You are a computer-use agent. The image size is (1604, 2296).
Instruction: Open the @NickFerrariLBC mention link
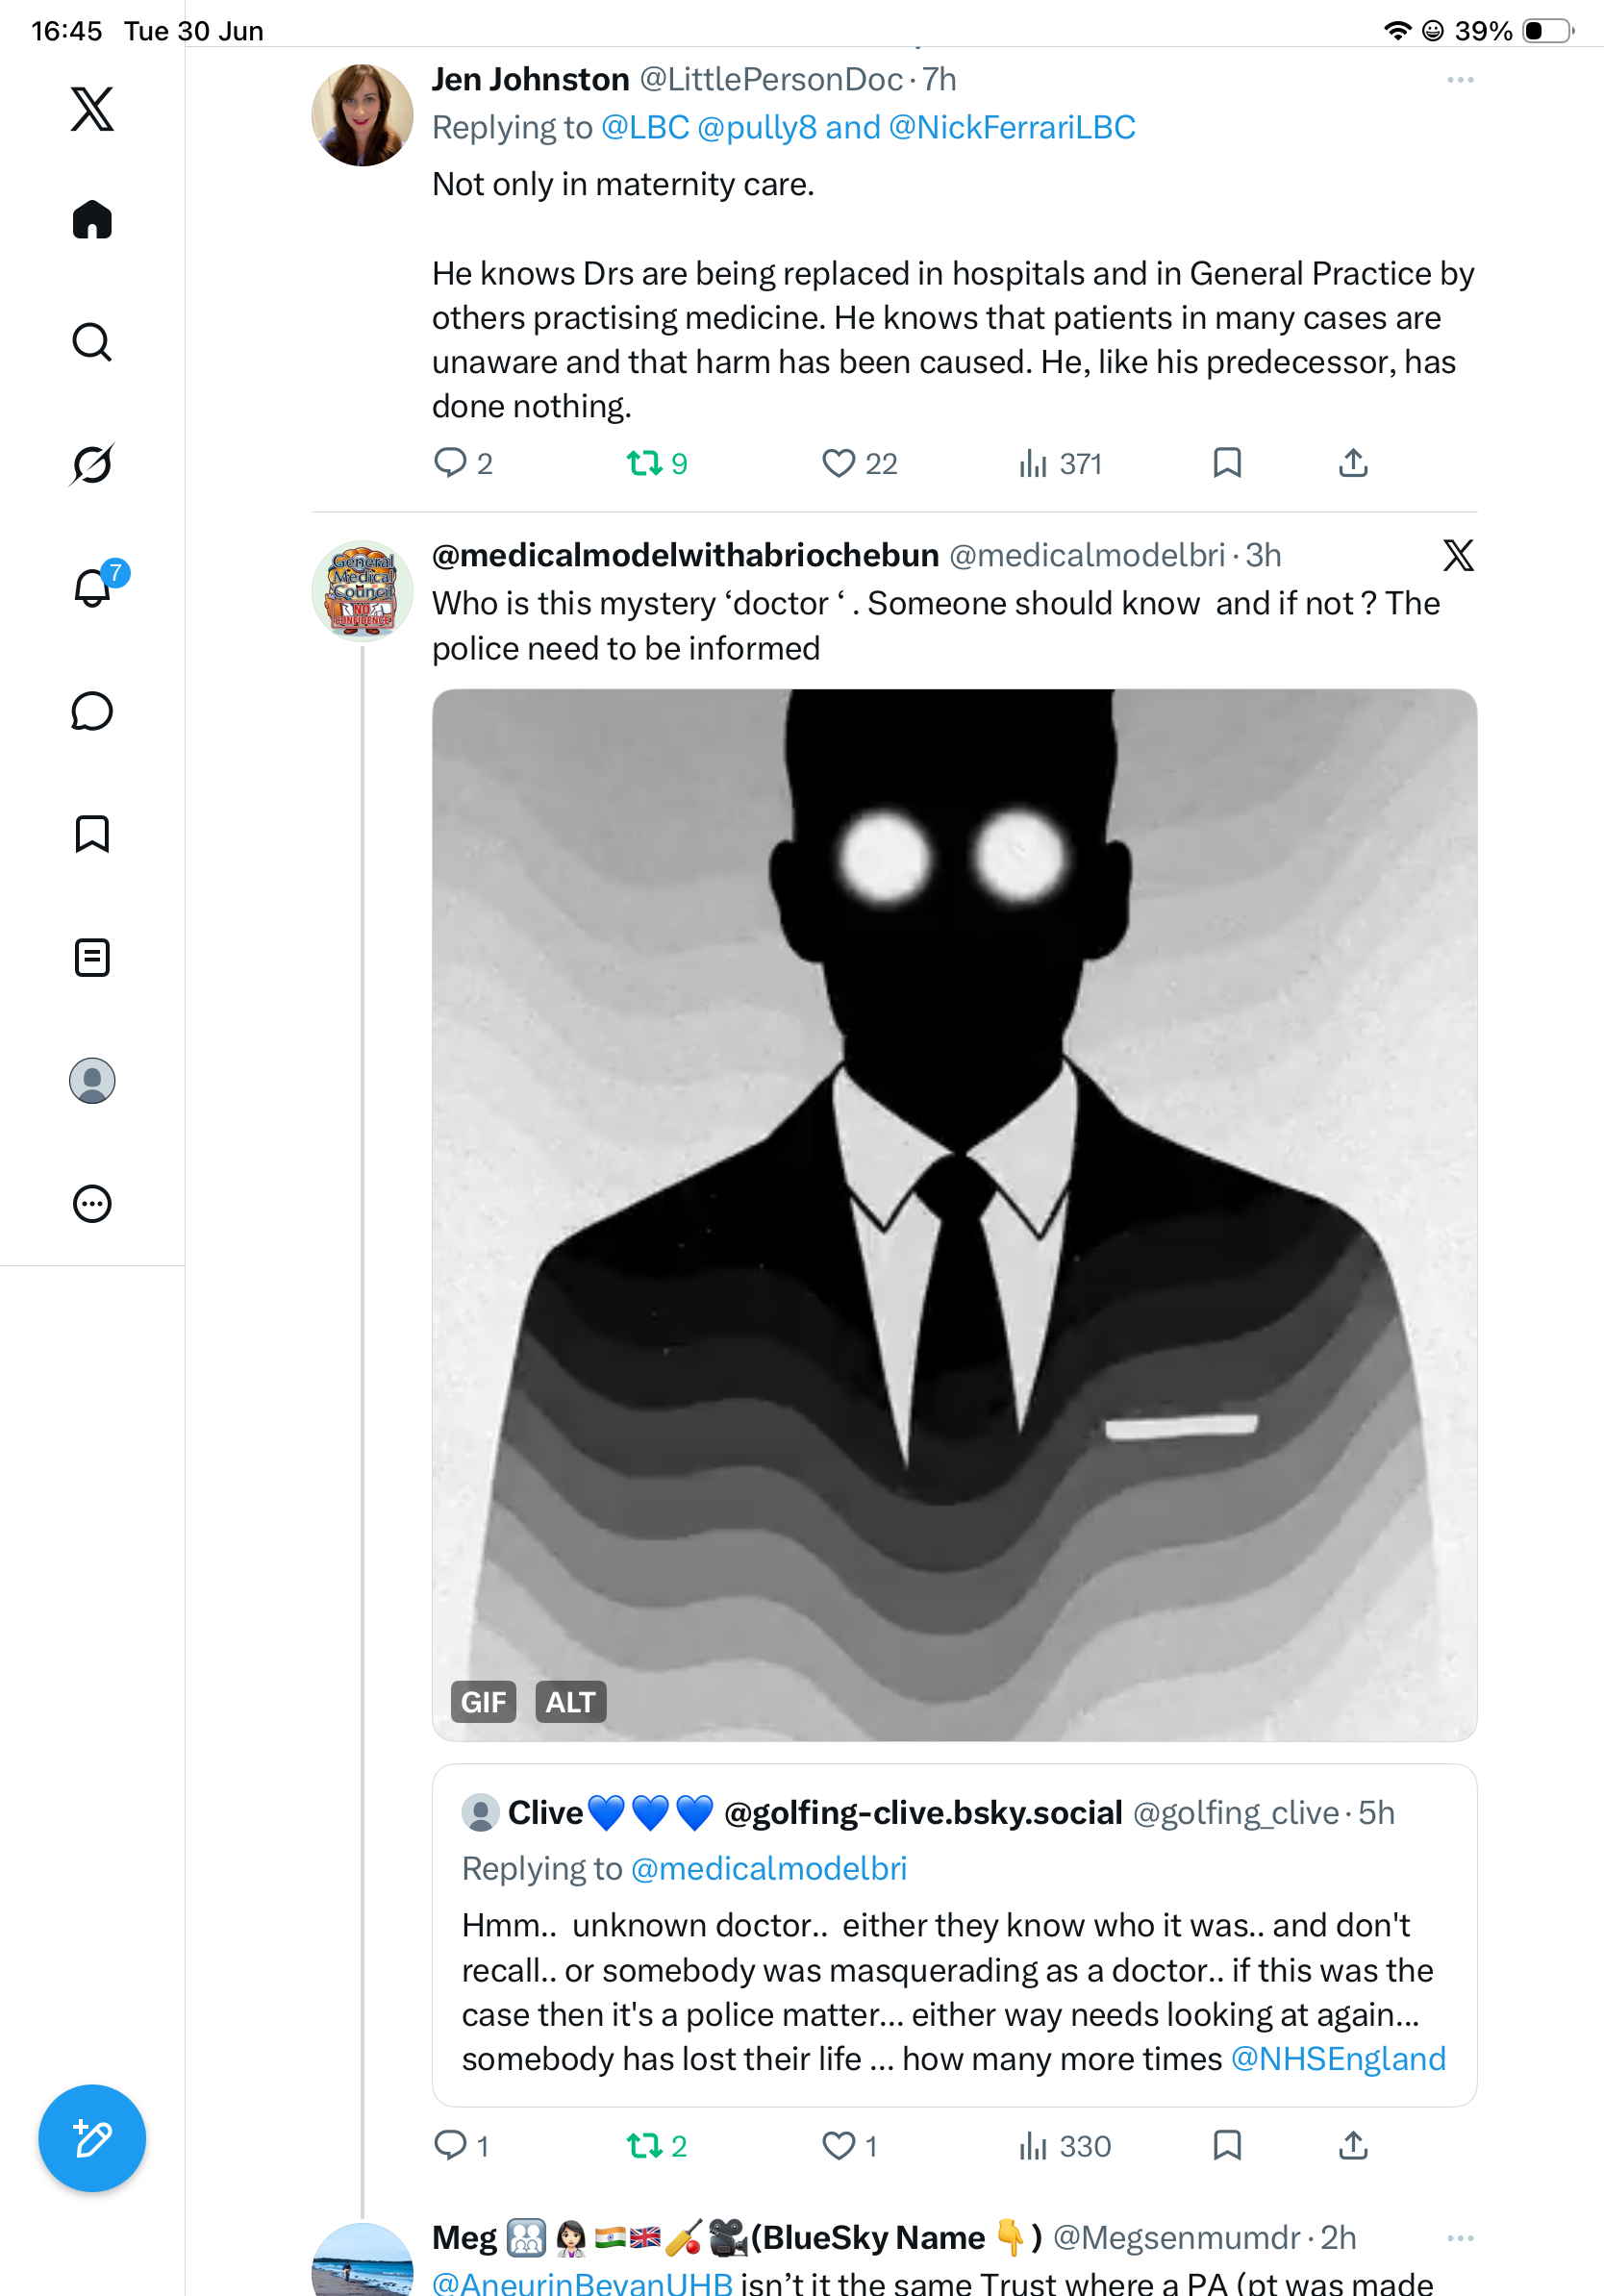coord(1012,127)
